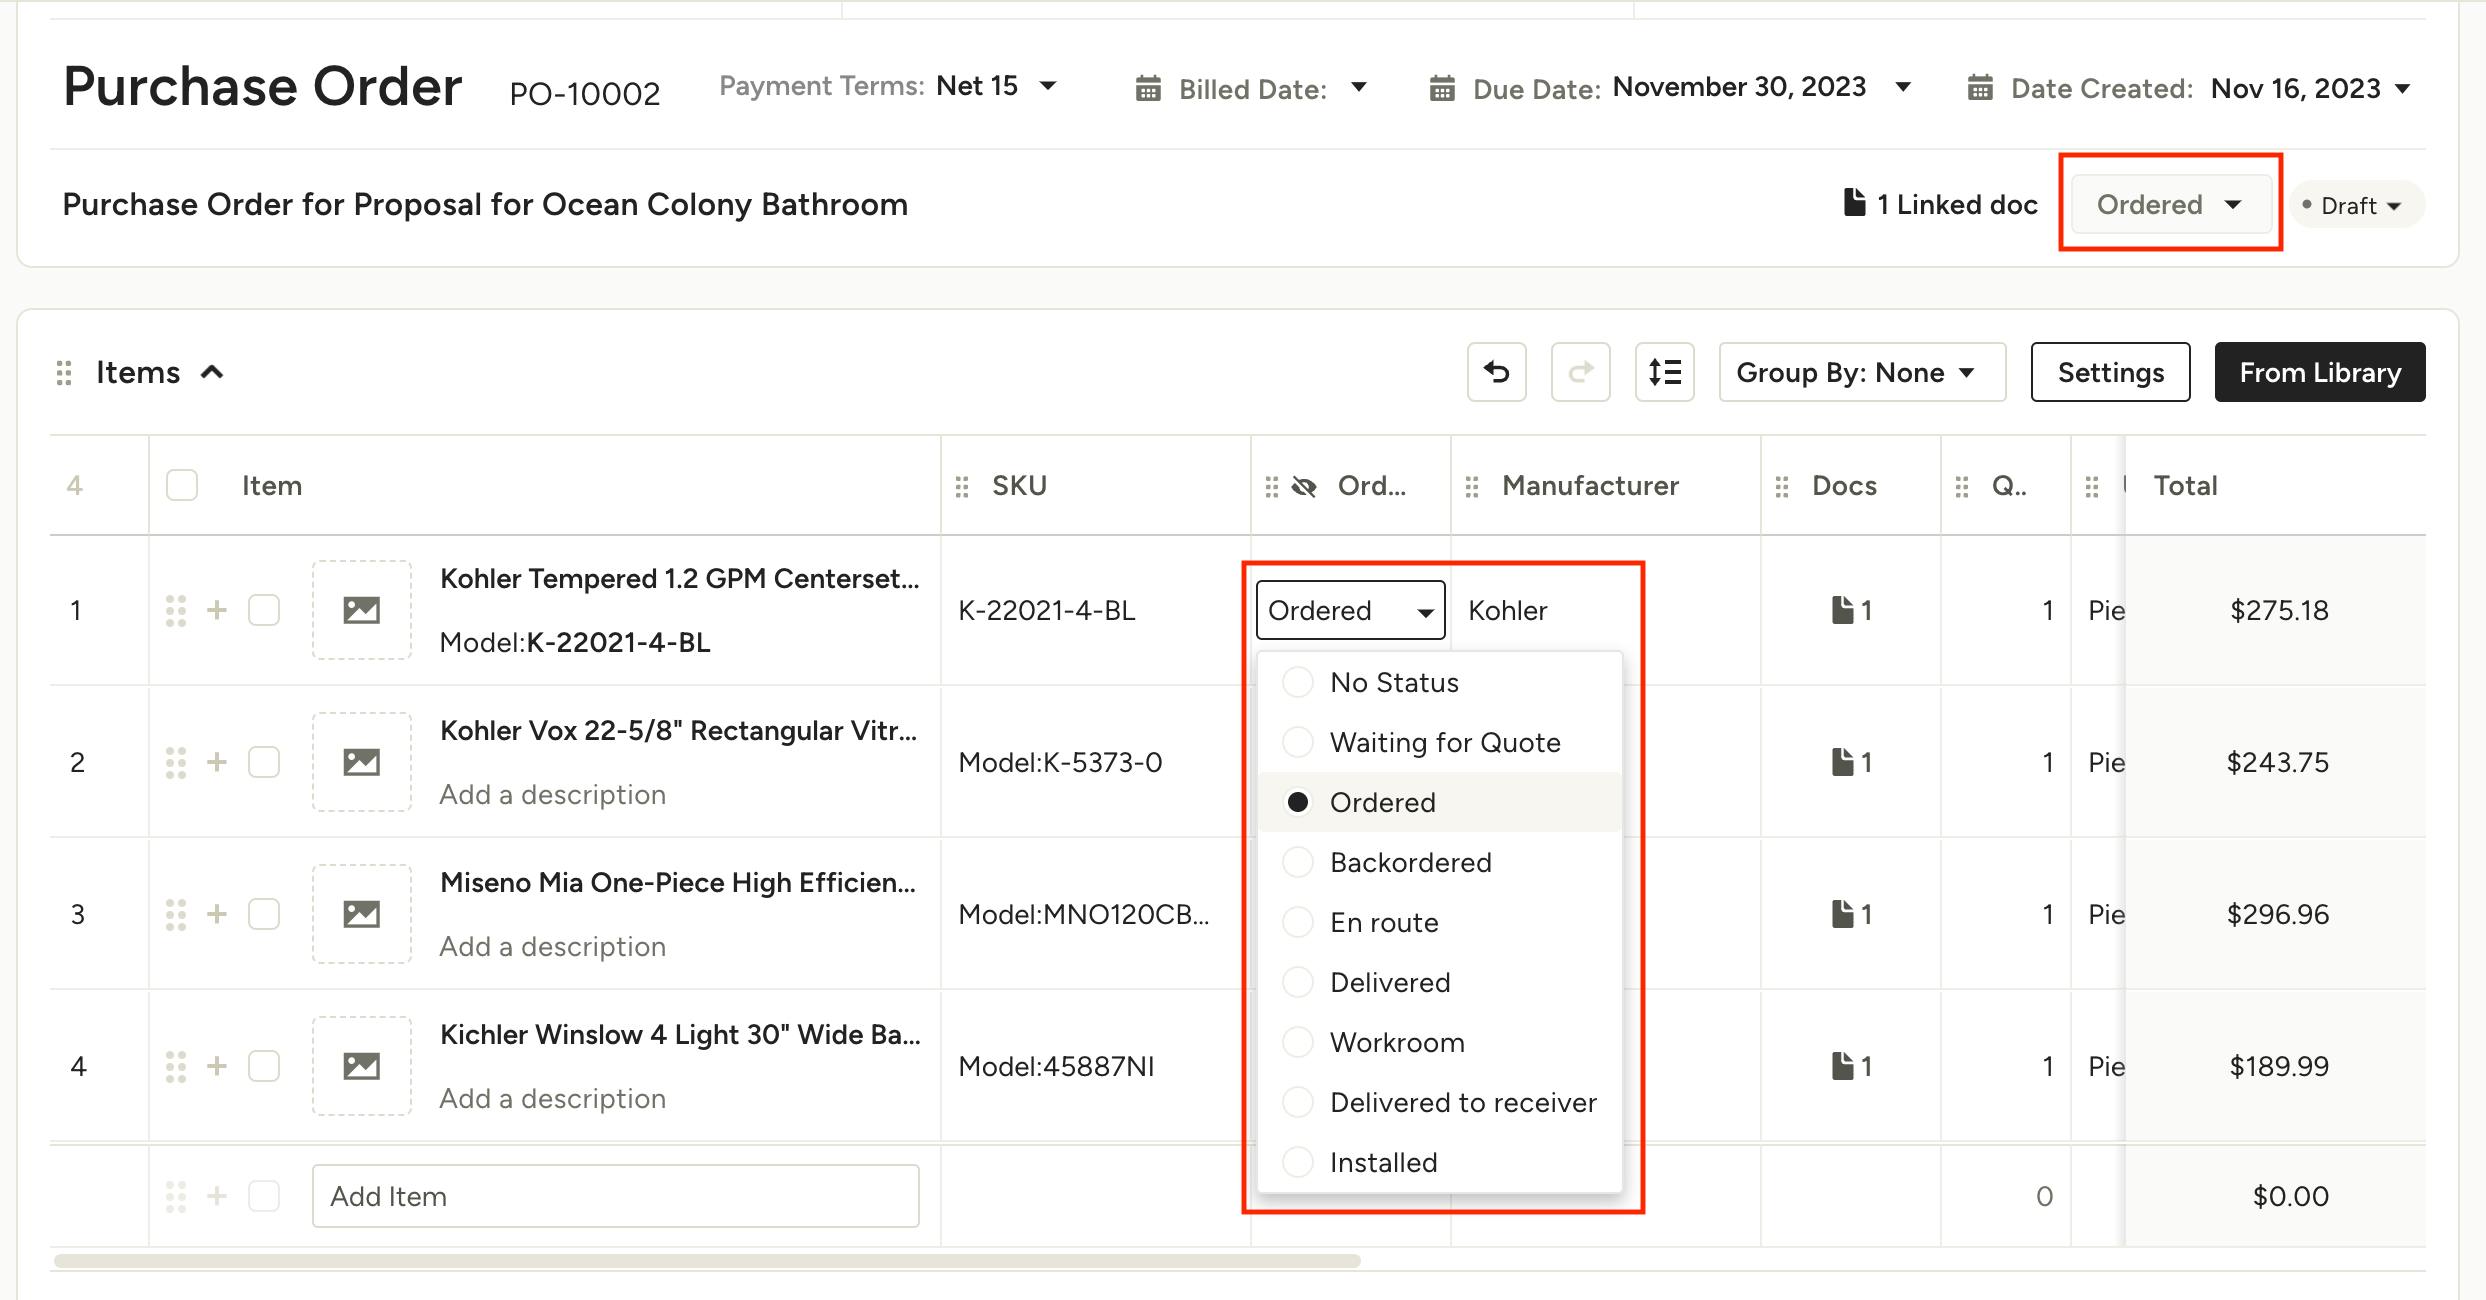Click the undo icon above the Items table
This screenshot has height=1300, width=2486.
coord(1497,371)
